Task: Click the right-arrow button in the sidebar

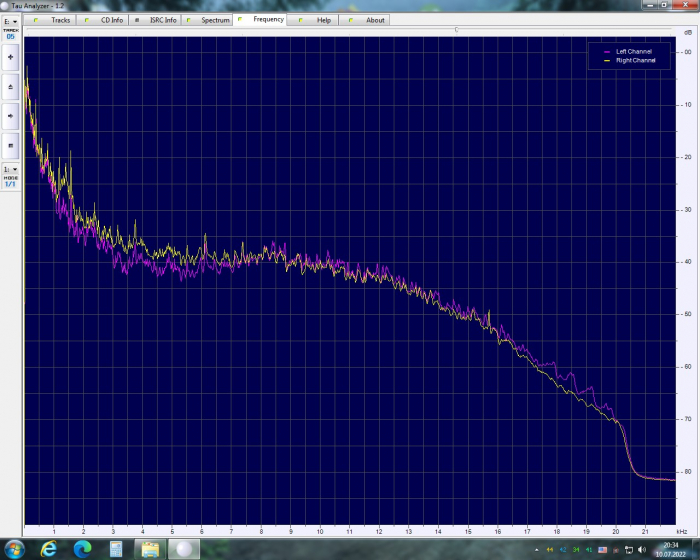Action: (x=10, y=116)
